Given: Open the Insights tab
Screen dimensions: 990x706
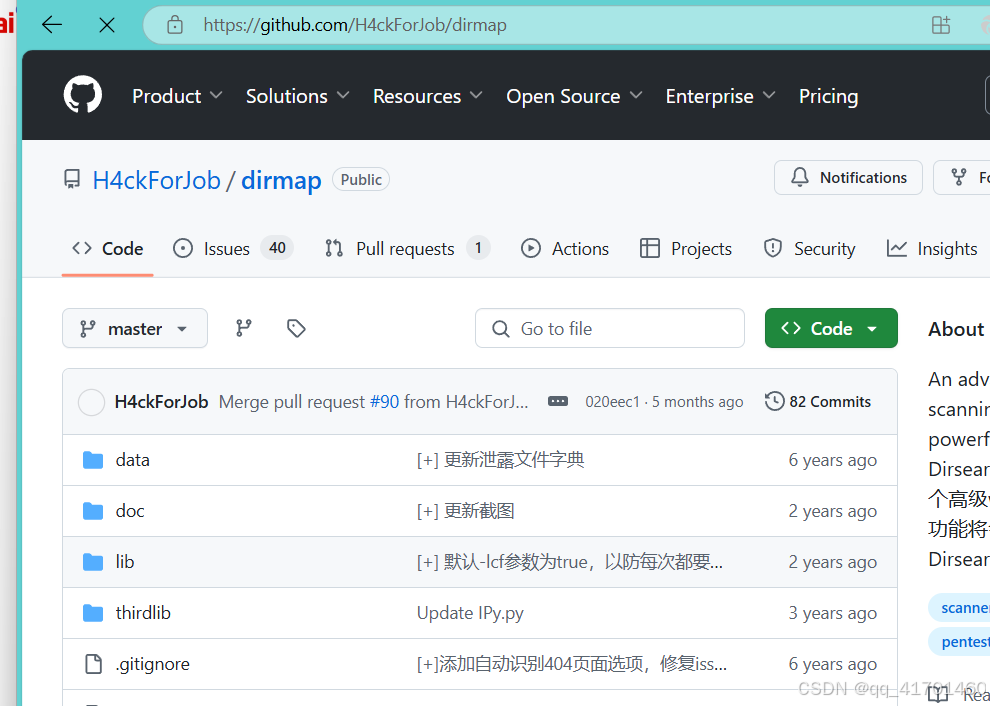Looking at the screenshot, I should coord(932,249).
